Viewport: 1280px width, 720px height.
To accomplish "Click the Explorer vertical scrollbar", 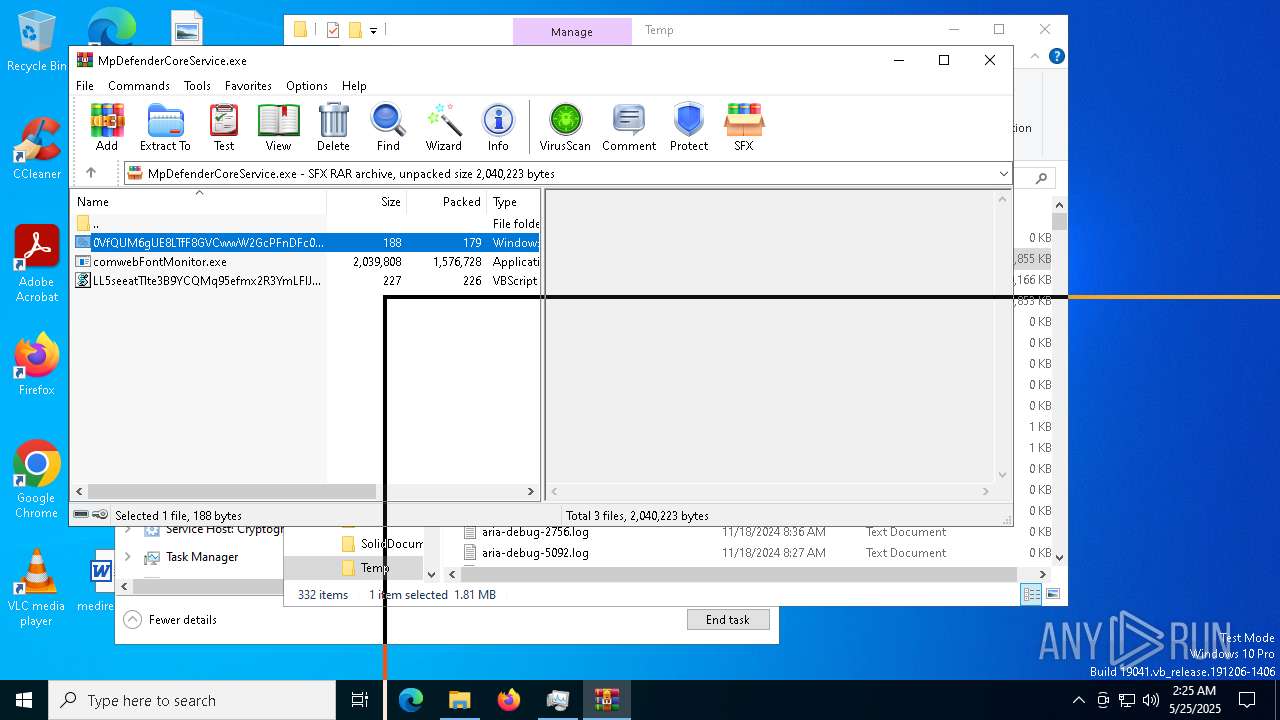I will click(1060, 221).
